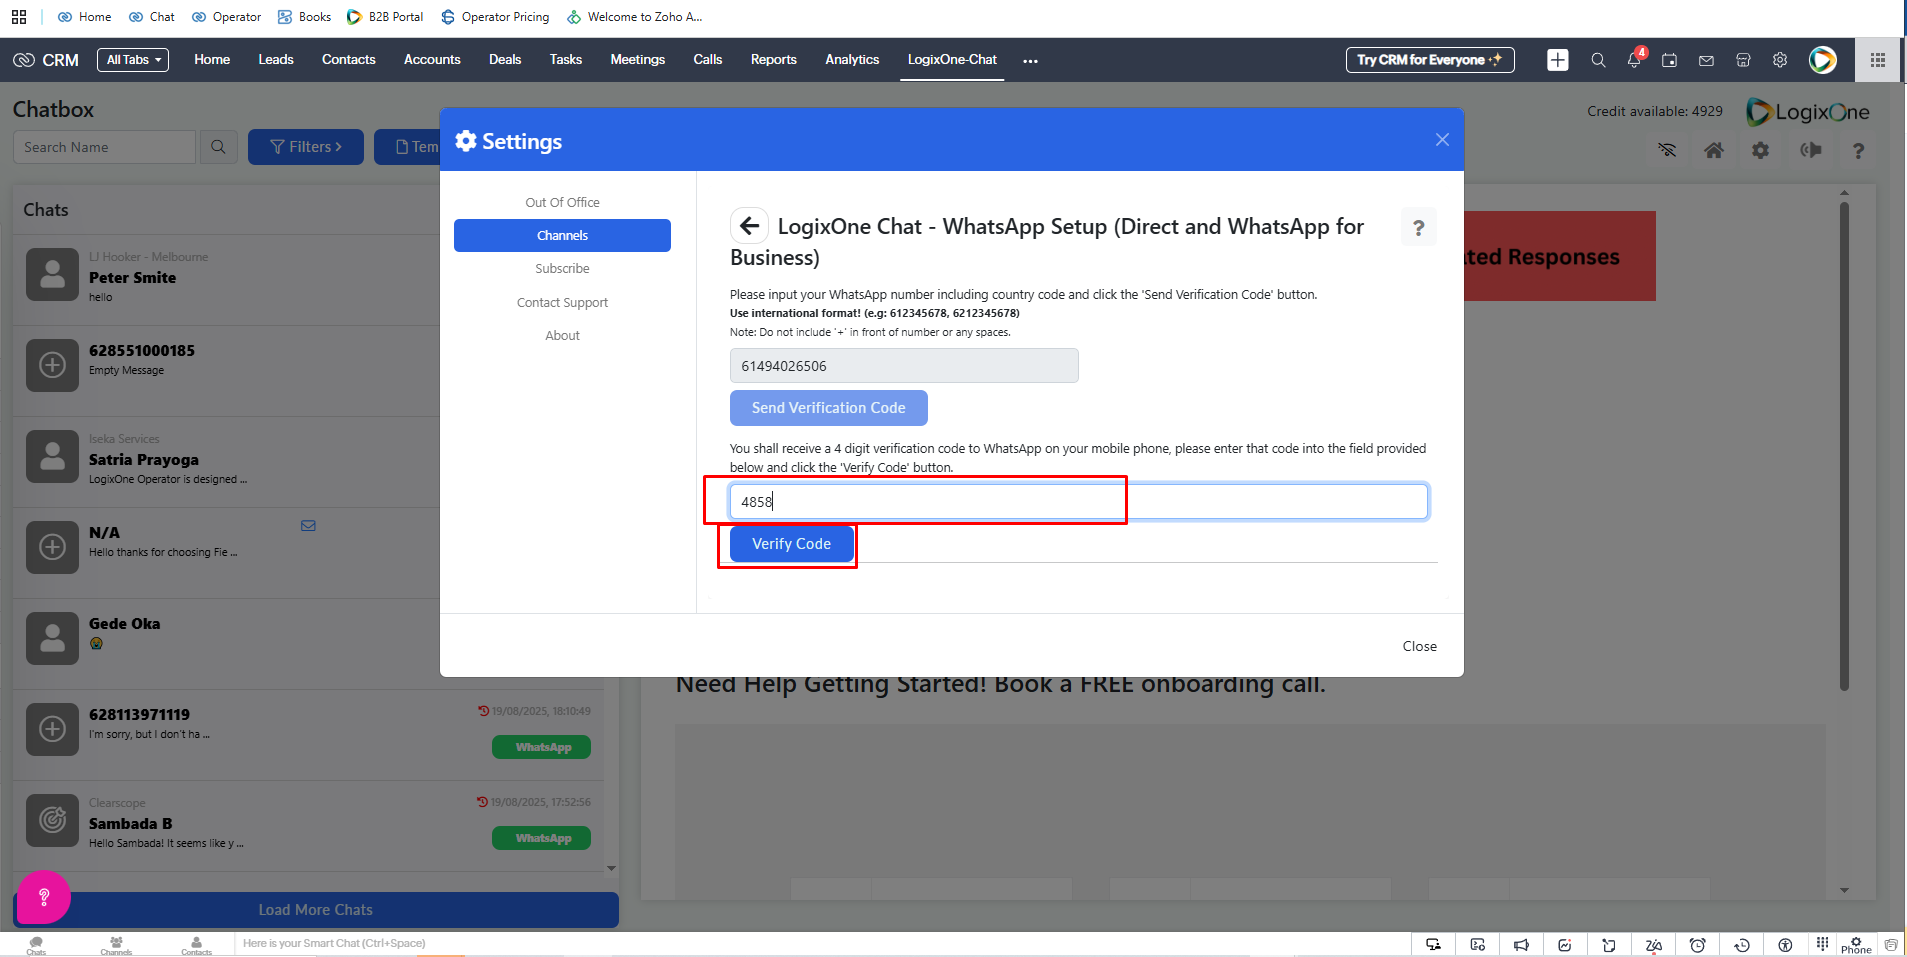This screenshot has height=957, width=1907.
Task: Click the offline wifi-slash icon
Action: pyautogui.click(x=1667, y=150)
